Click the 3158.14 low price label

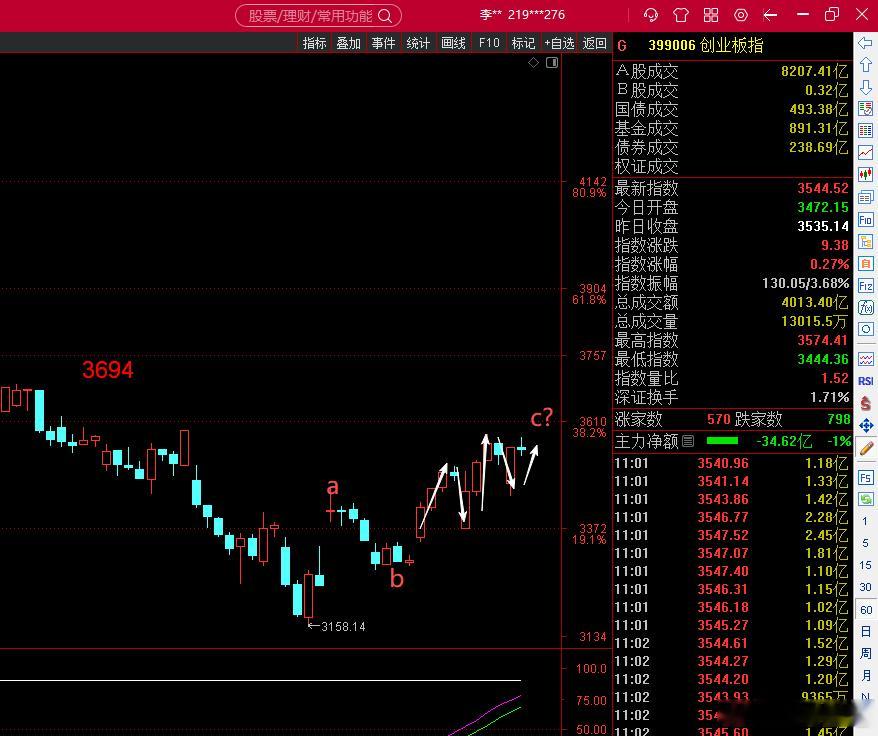click(343, 627)
